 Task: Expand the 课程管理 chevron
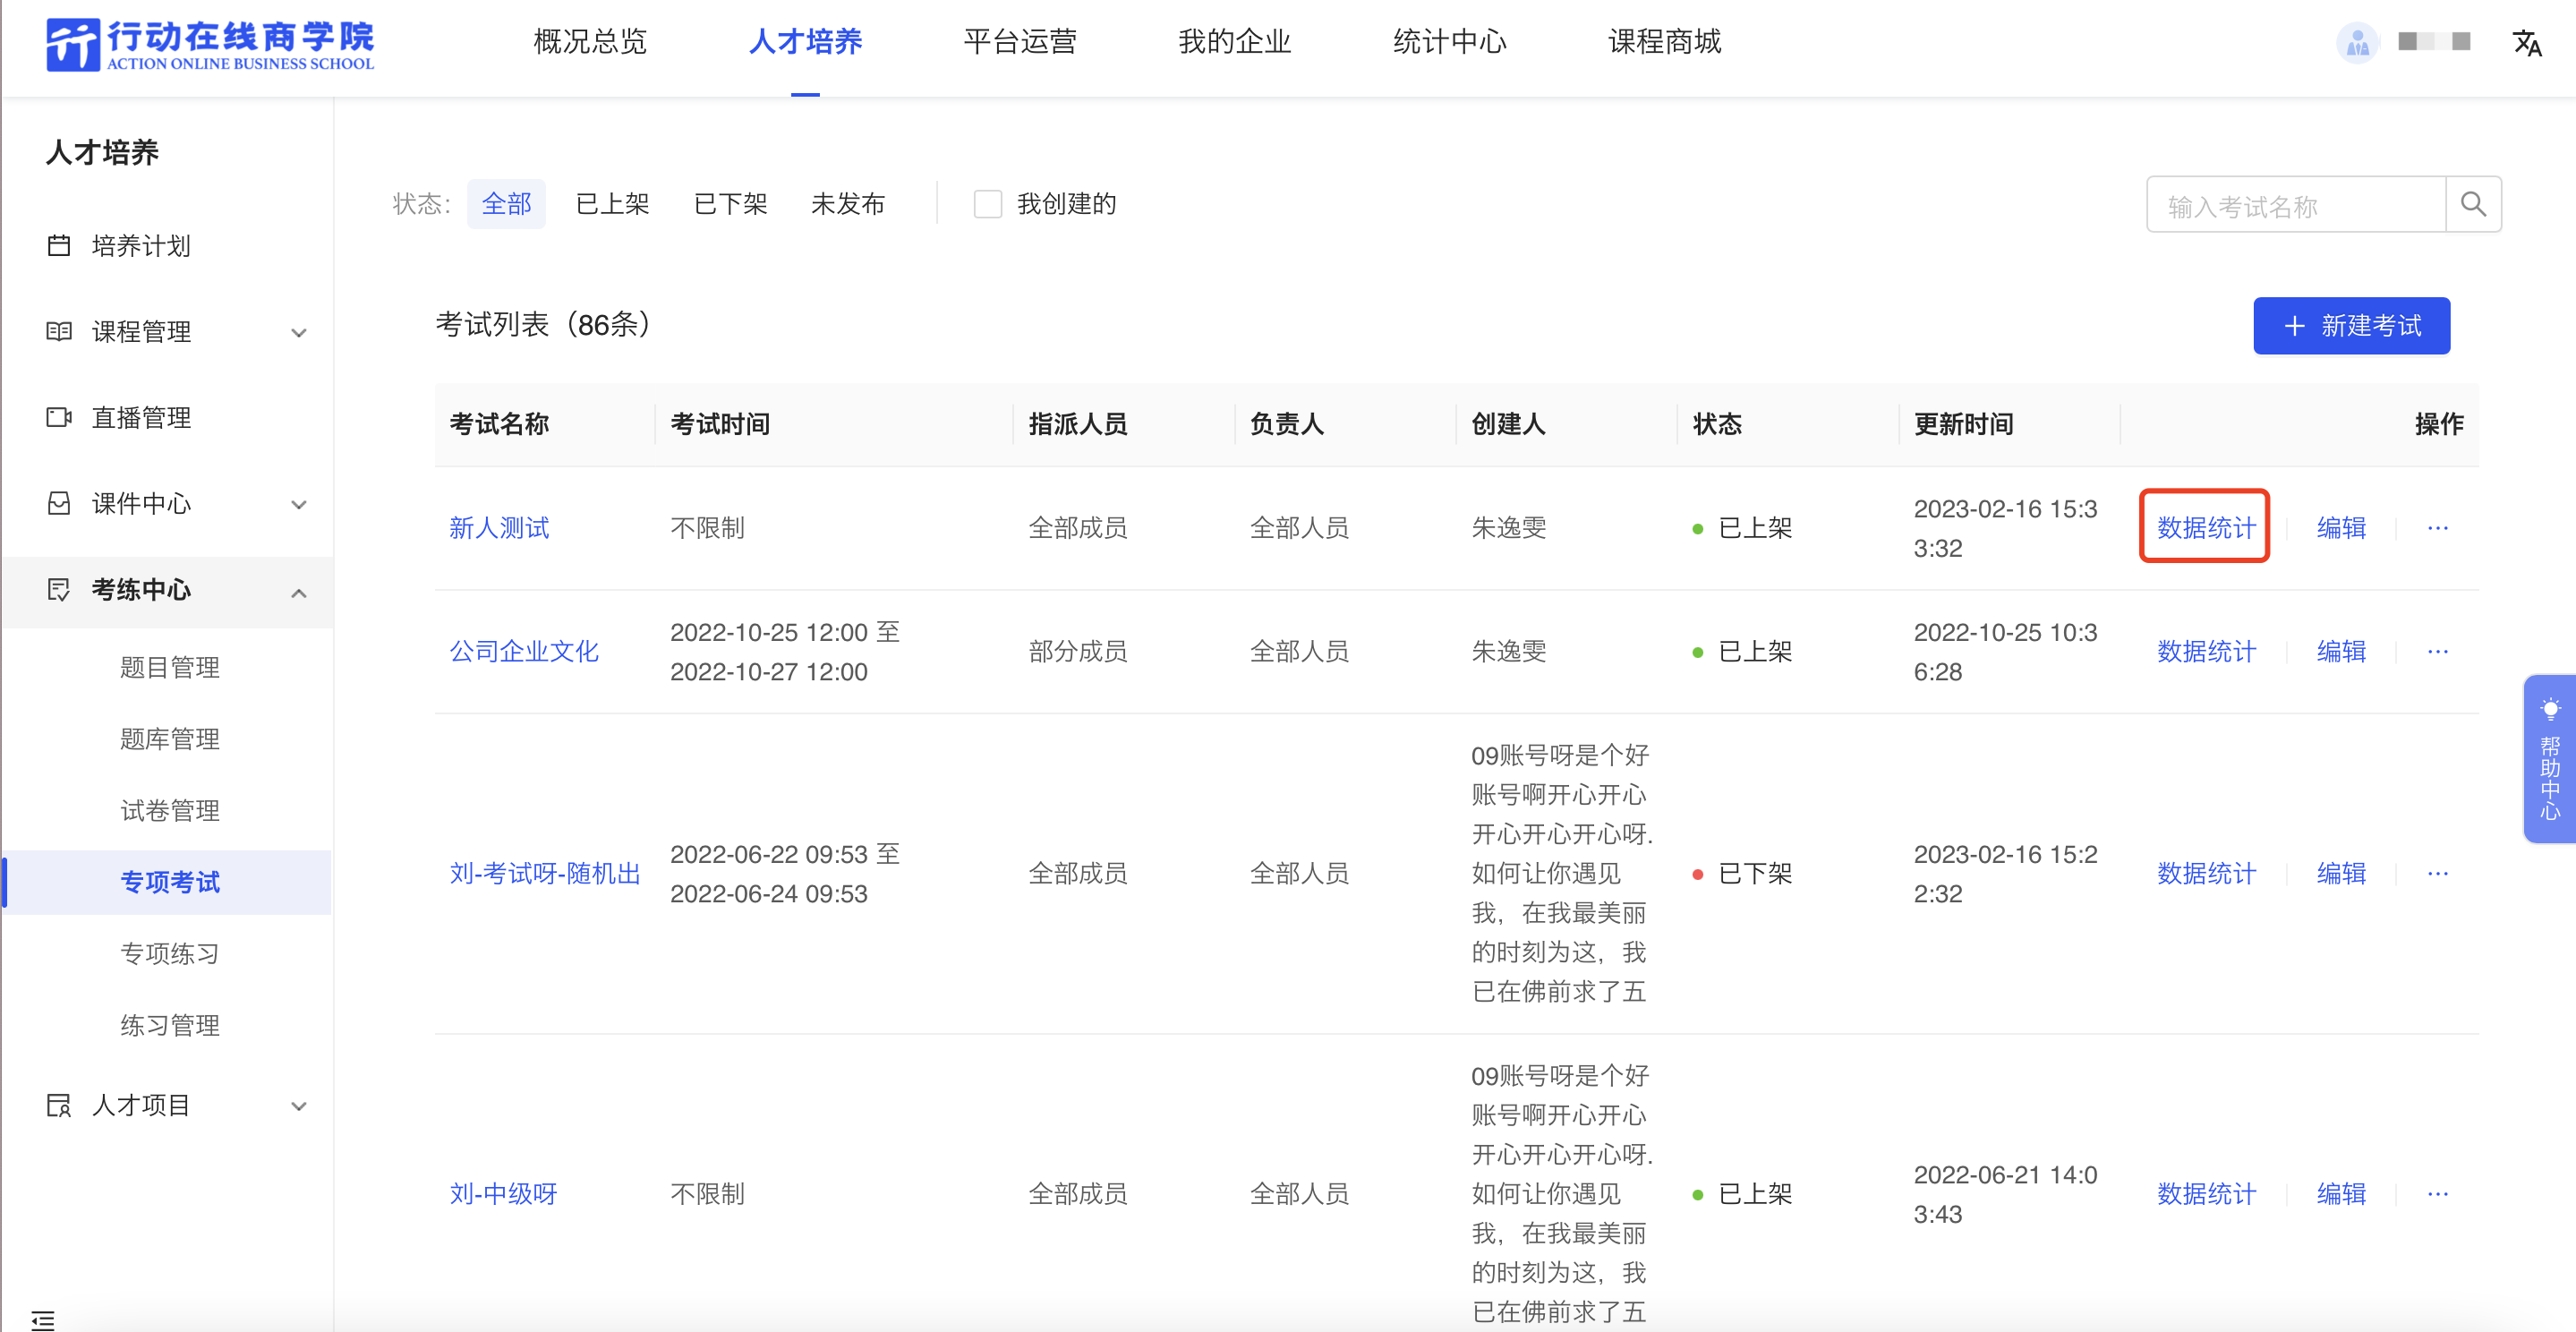(298, 332)
